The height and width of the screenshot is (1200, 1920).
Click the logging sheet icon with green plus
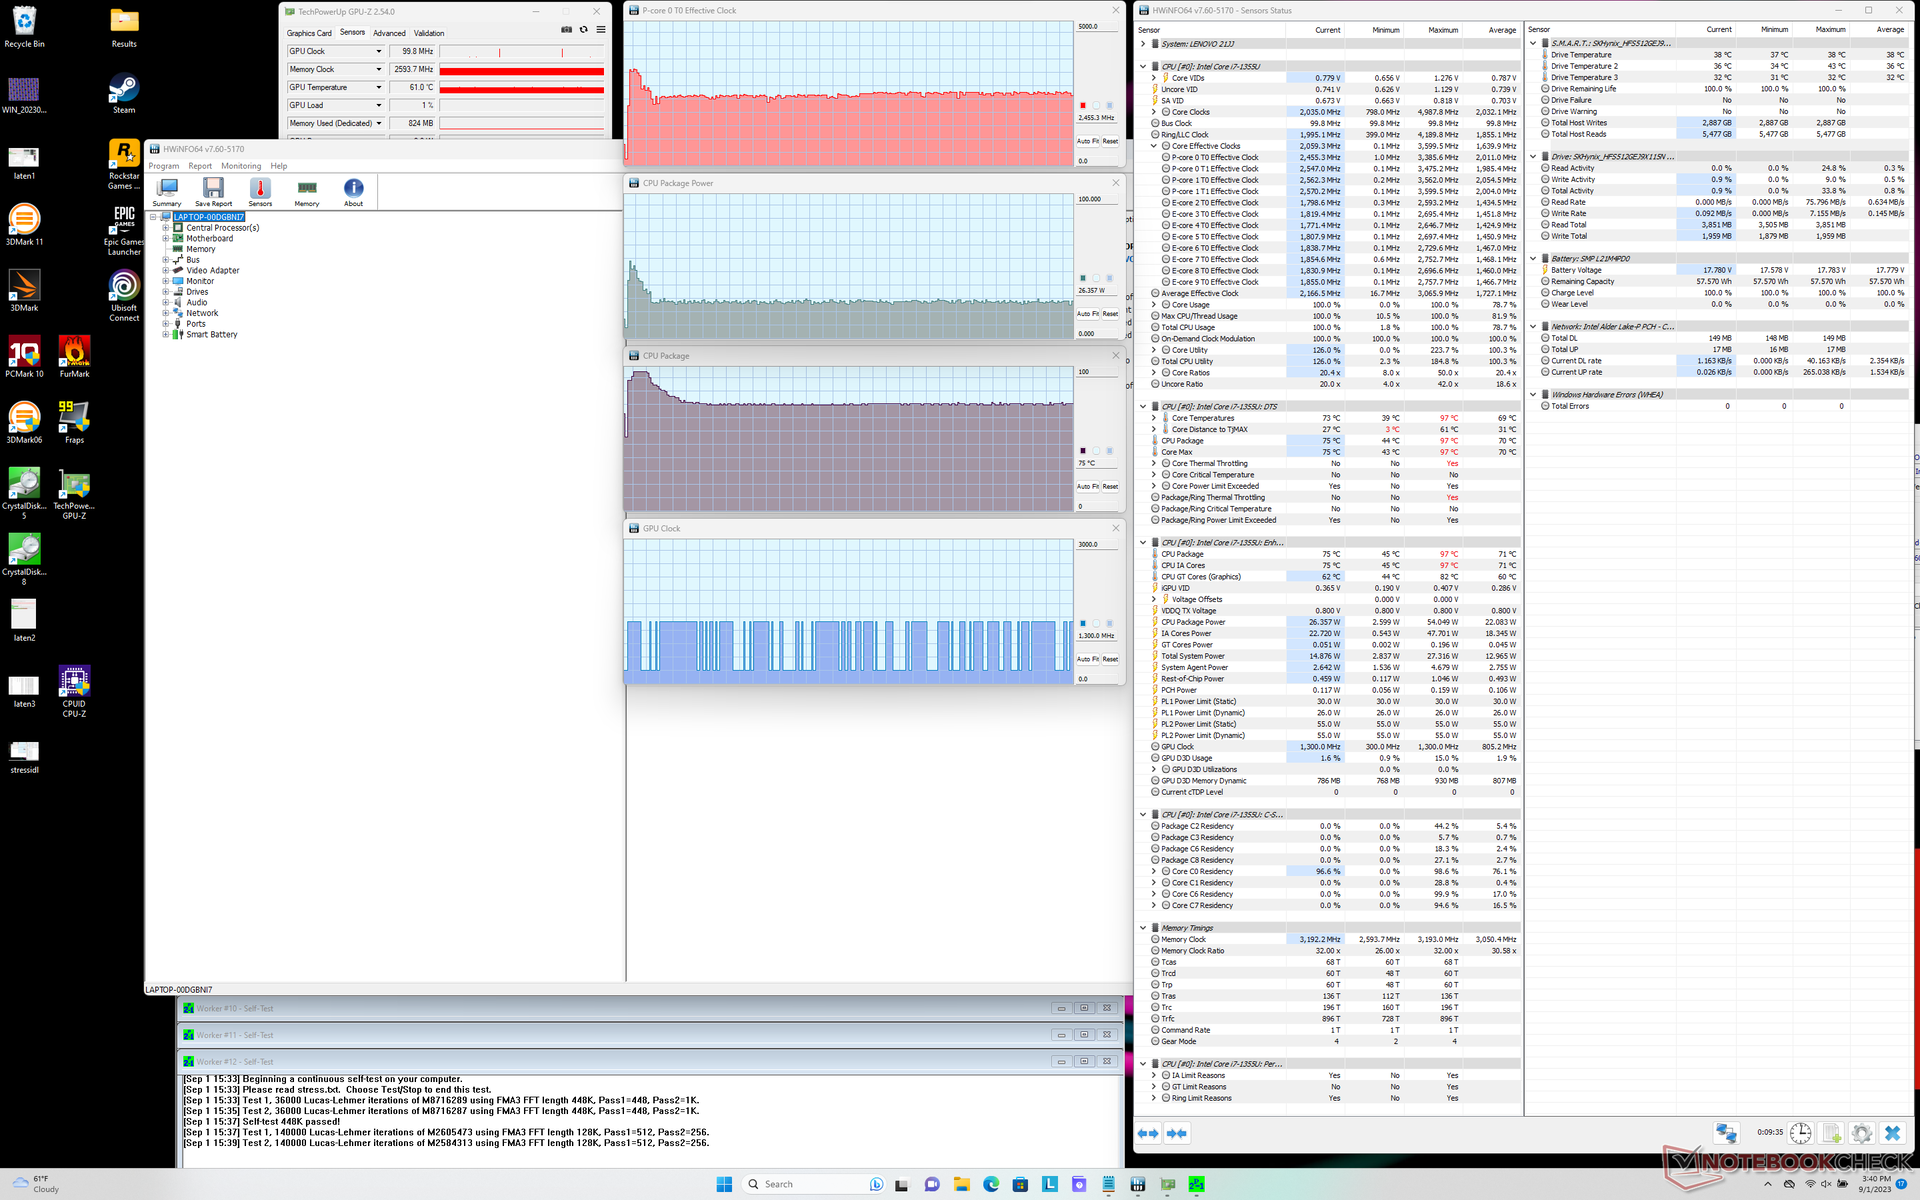(x=1831, y=1133)
